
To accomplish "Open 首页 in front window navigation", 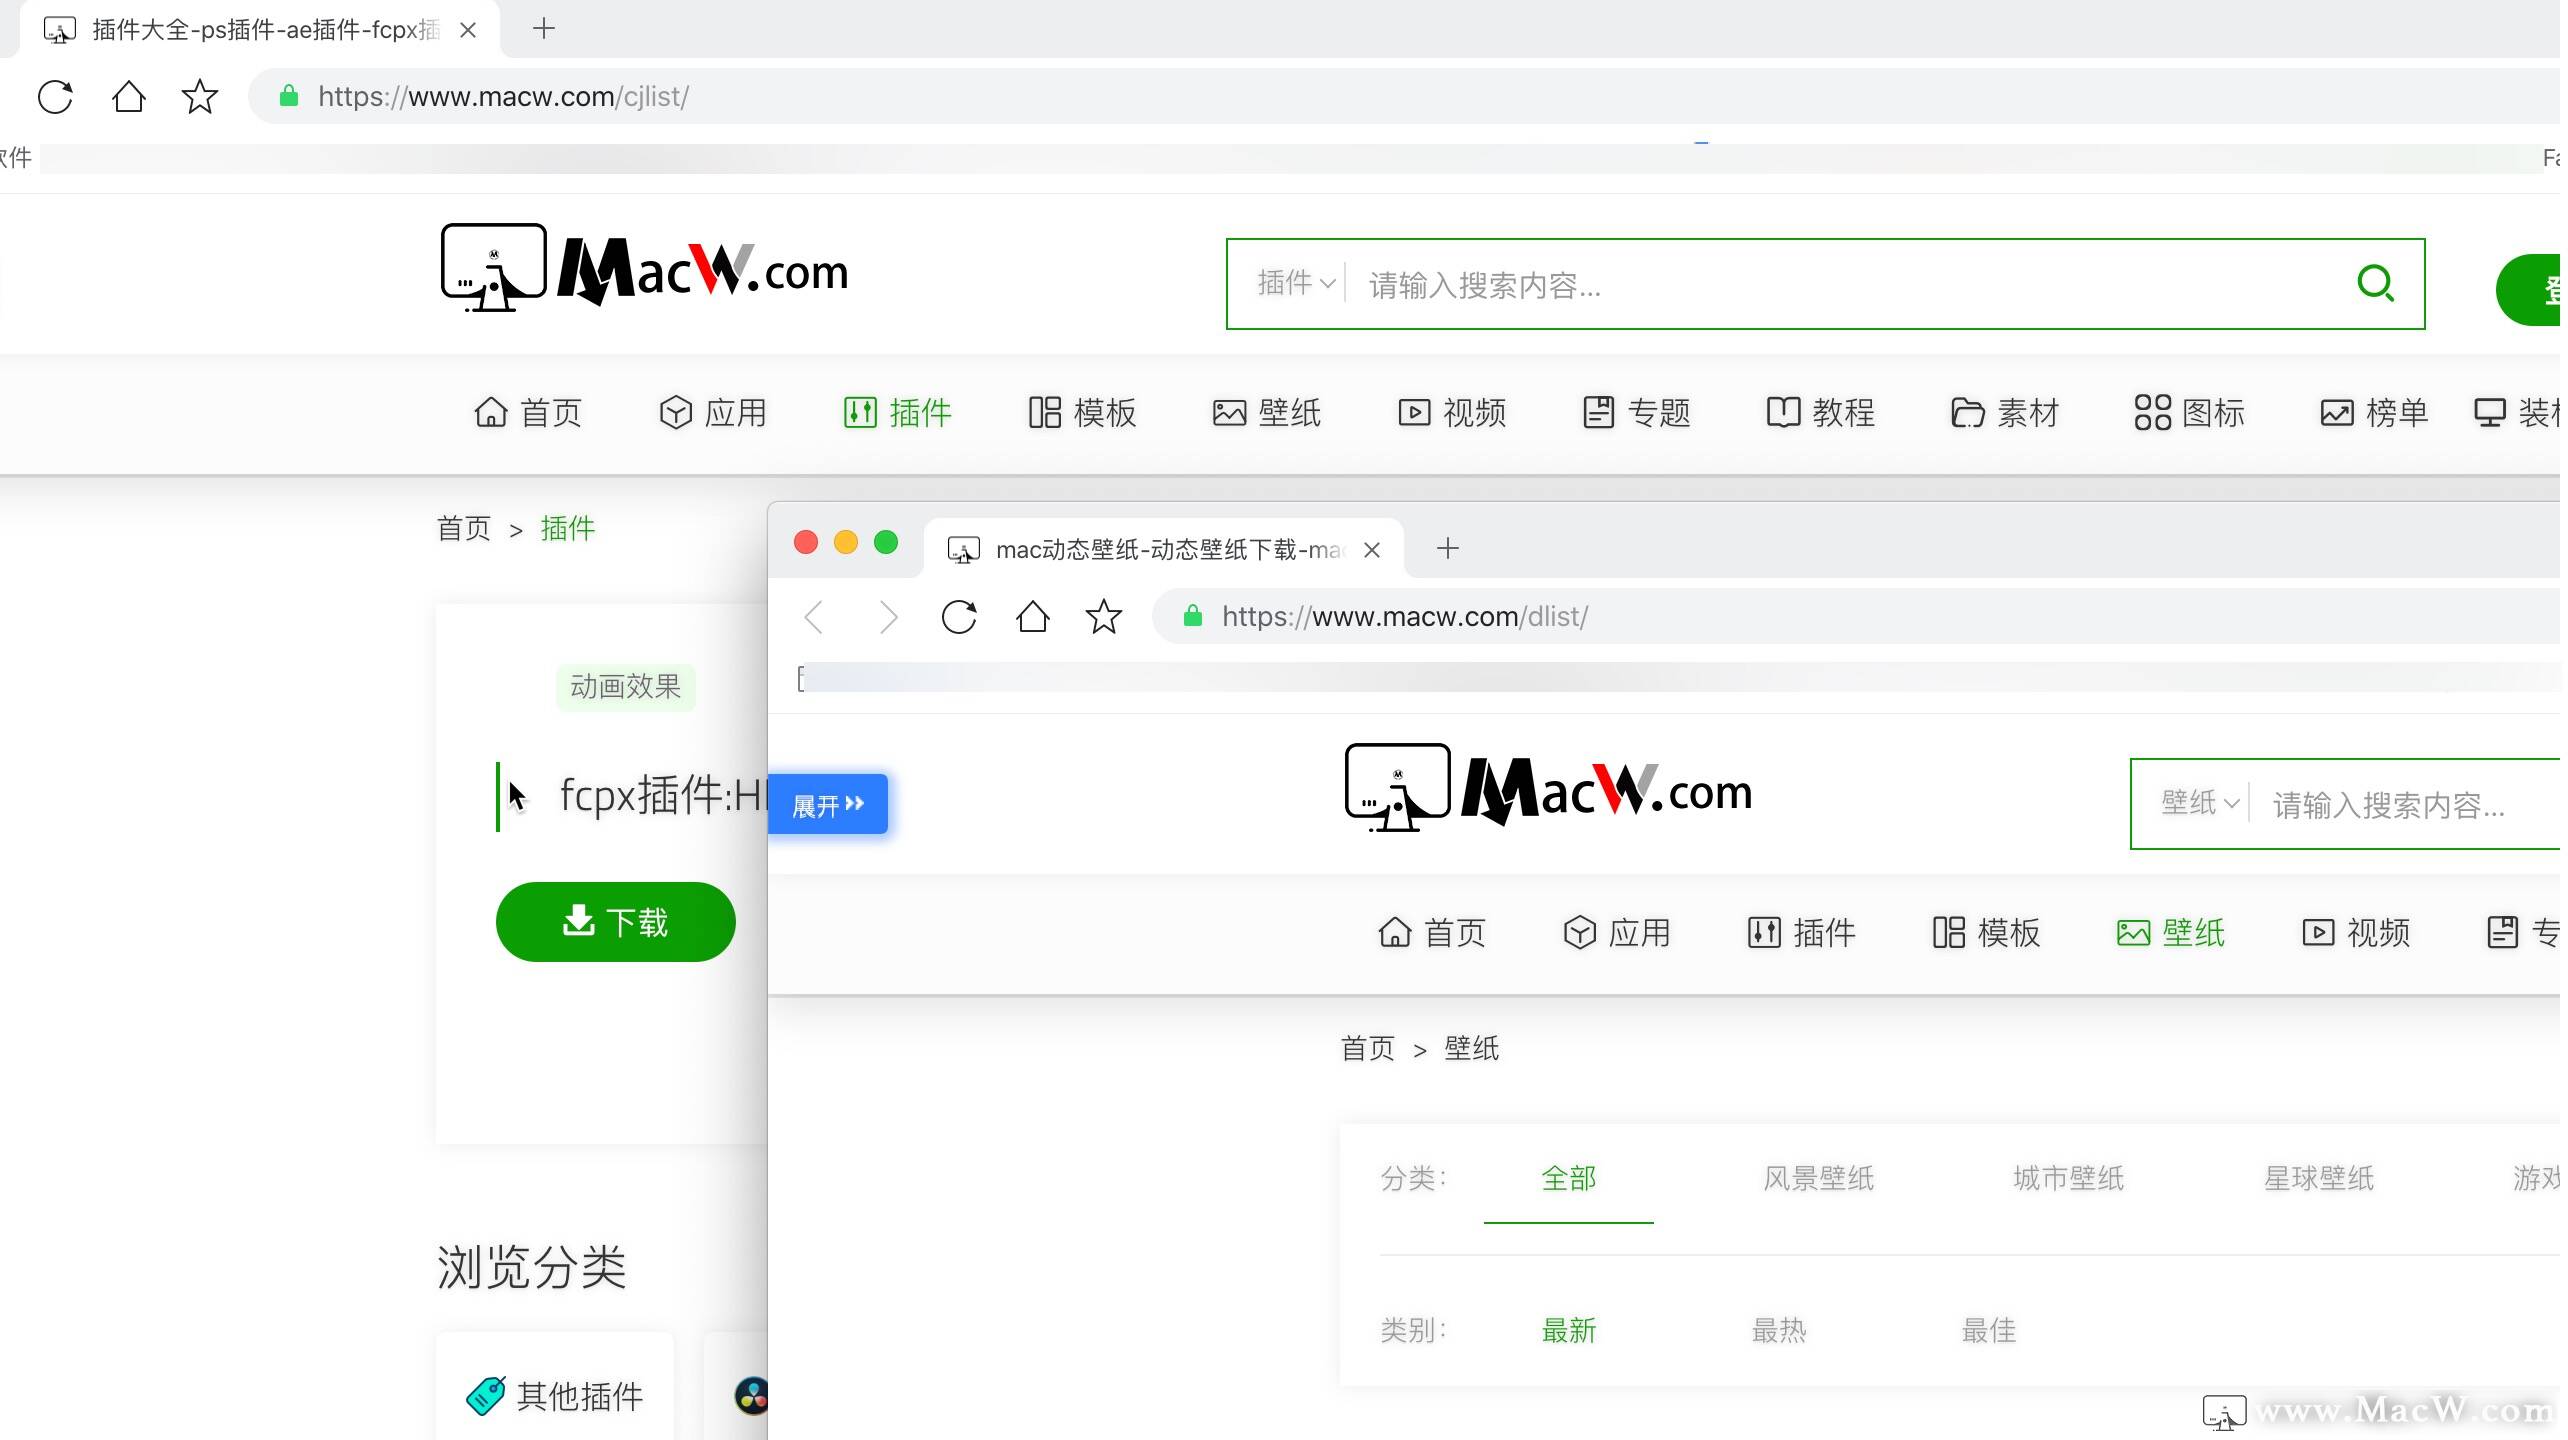I will 1432,932.
